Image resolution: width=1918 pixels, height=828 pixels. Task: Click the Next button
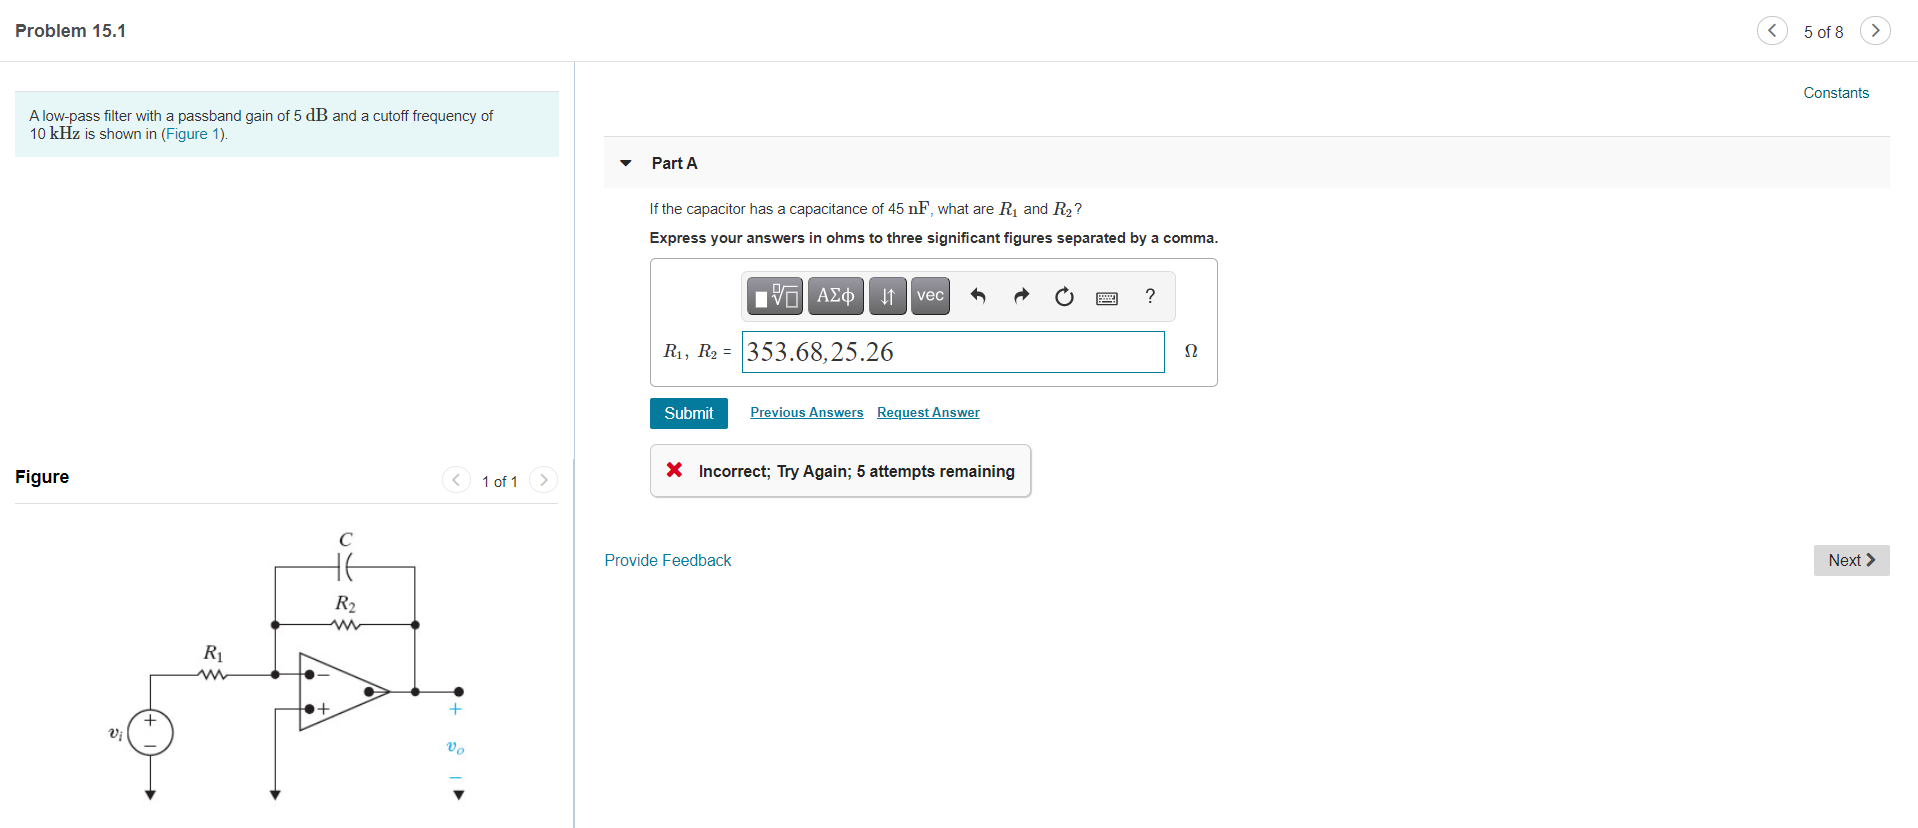1851,560
